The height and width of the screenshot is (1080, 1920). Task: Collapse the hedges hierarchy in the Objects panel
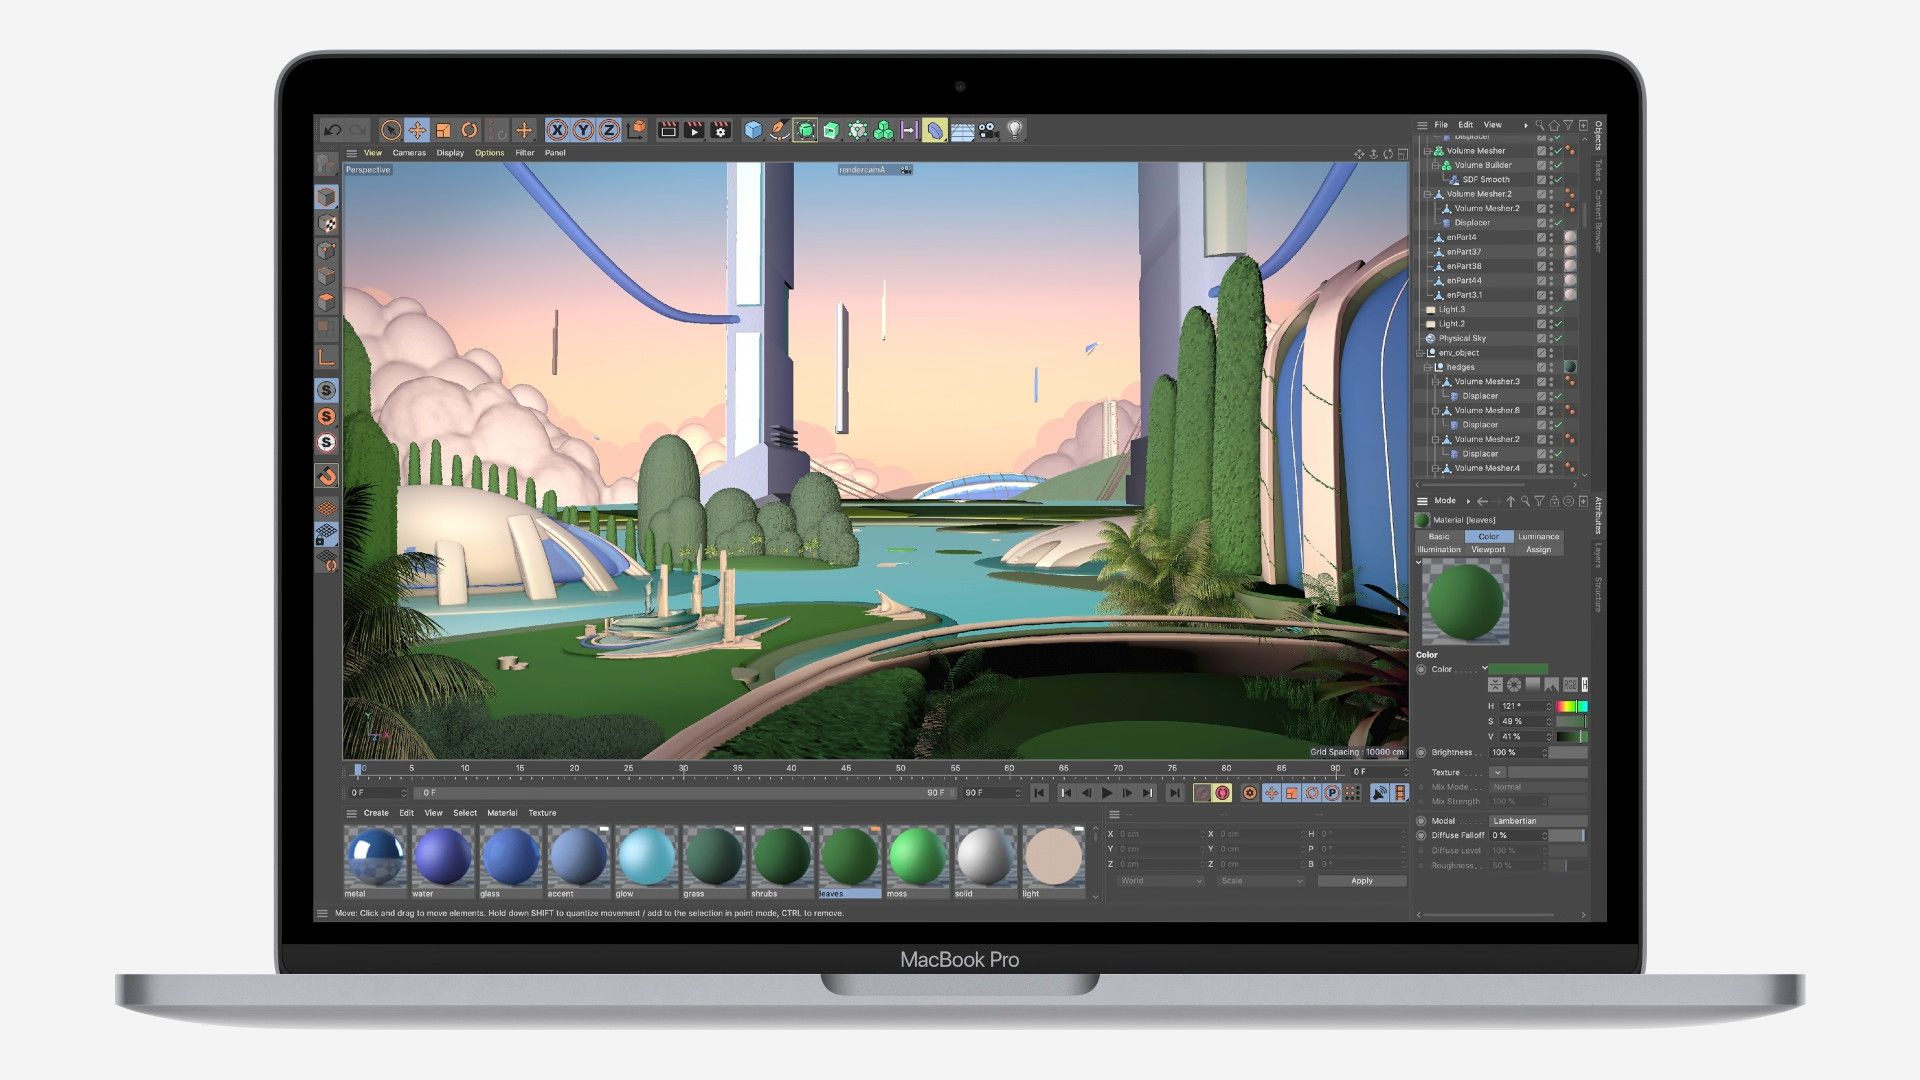click(x=1428, y=367)
